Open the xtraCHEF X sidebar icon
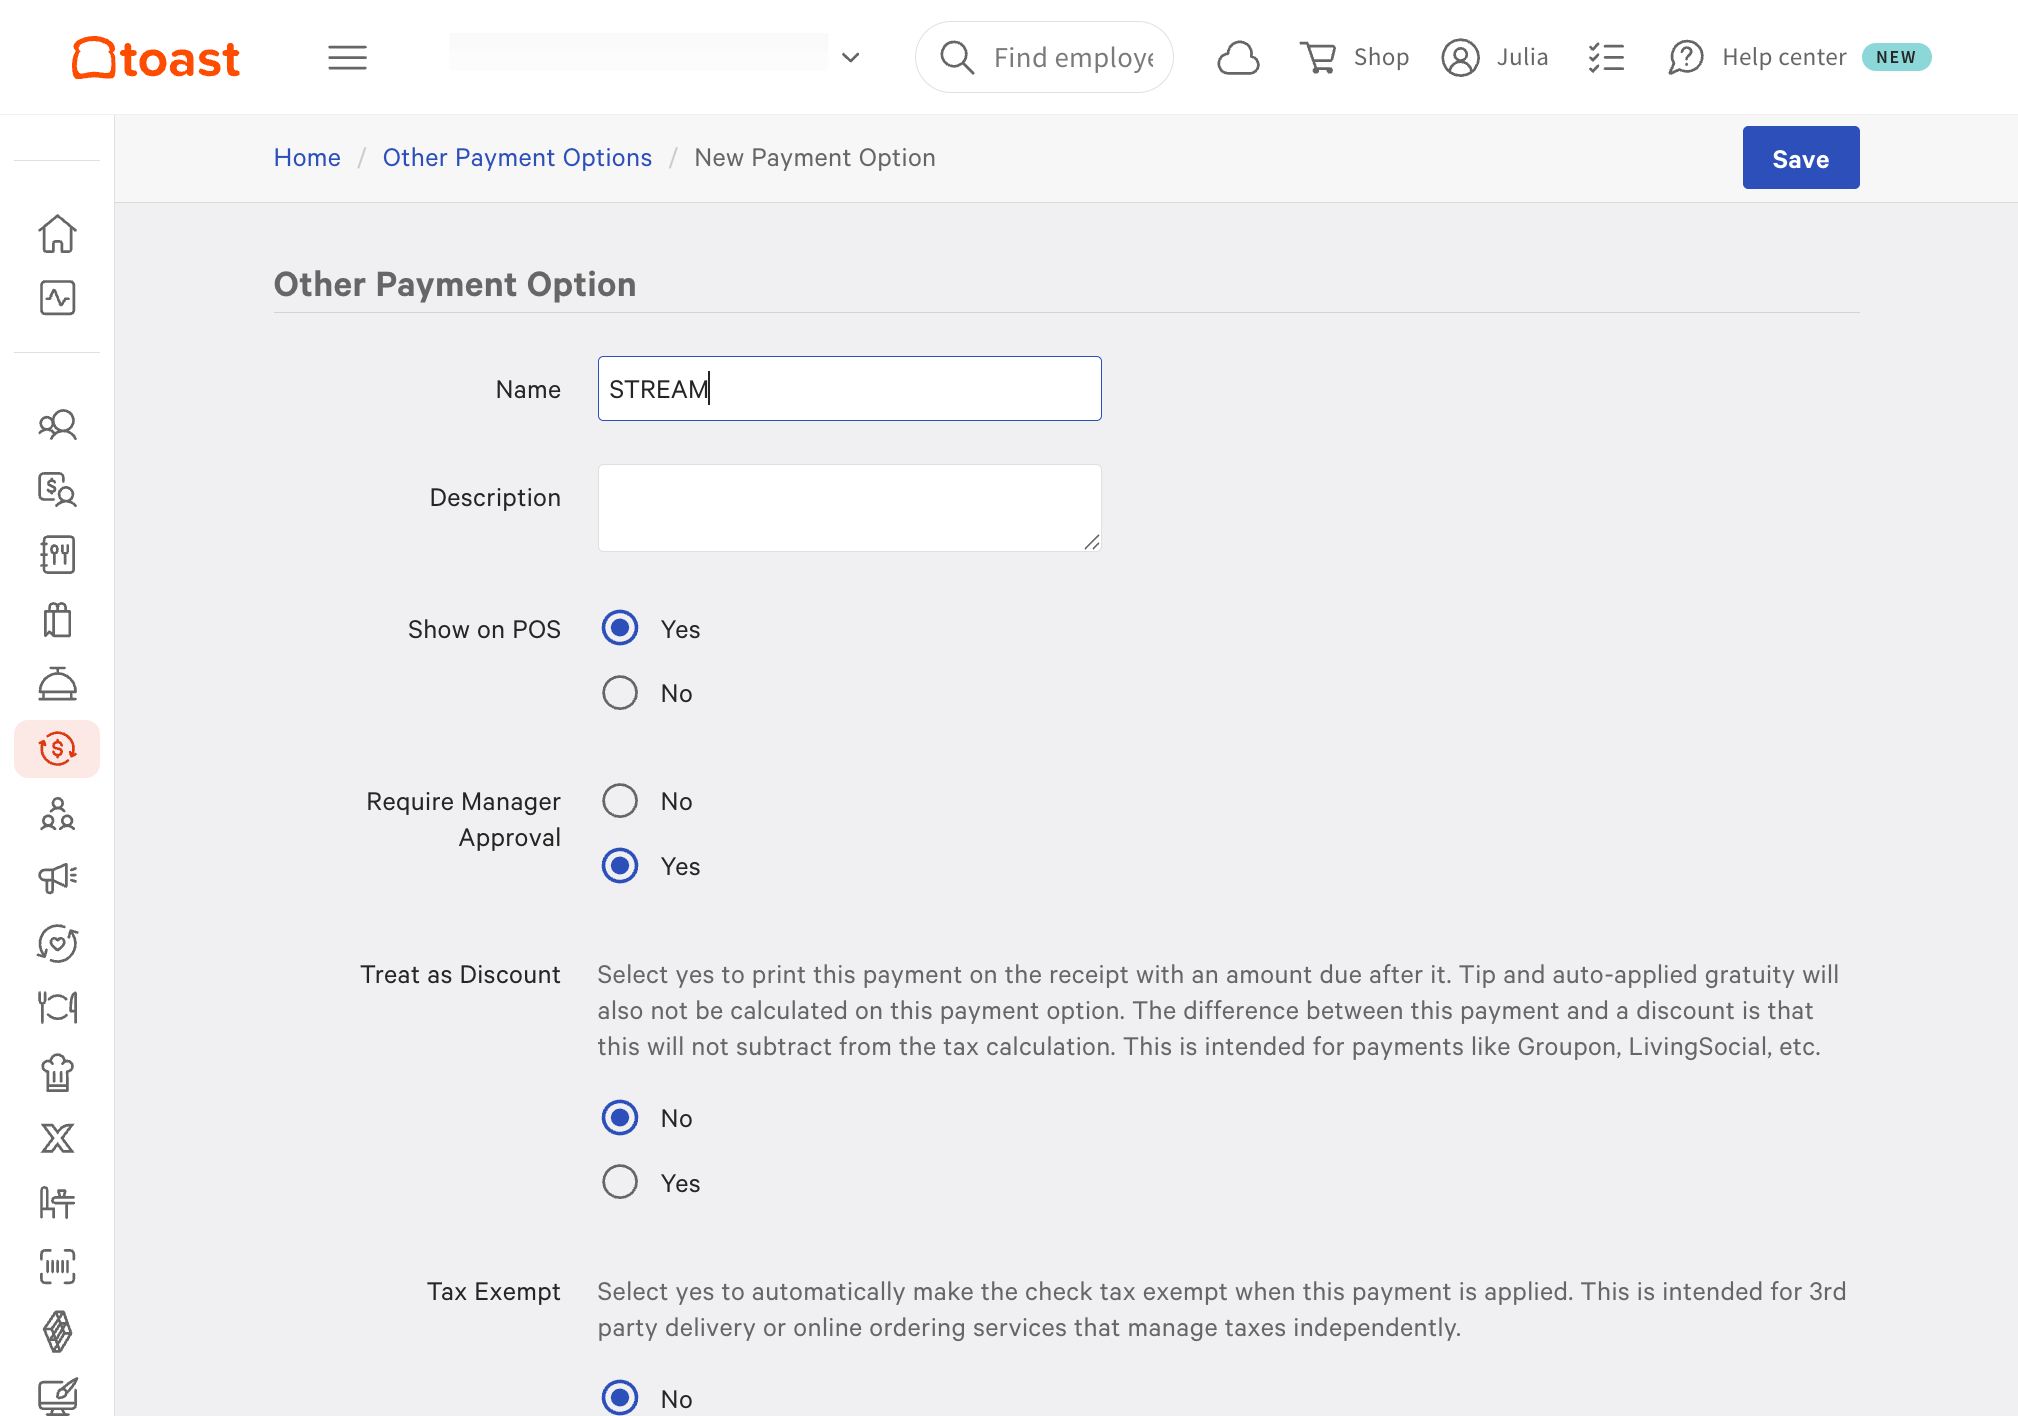Screen dimensions: 2018x1416 pyautogui.click(x=57, y=1138)
